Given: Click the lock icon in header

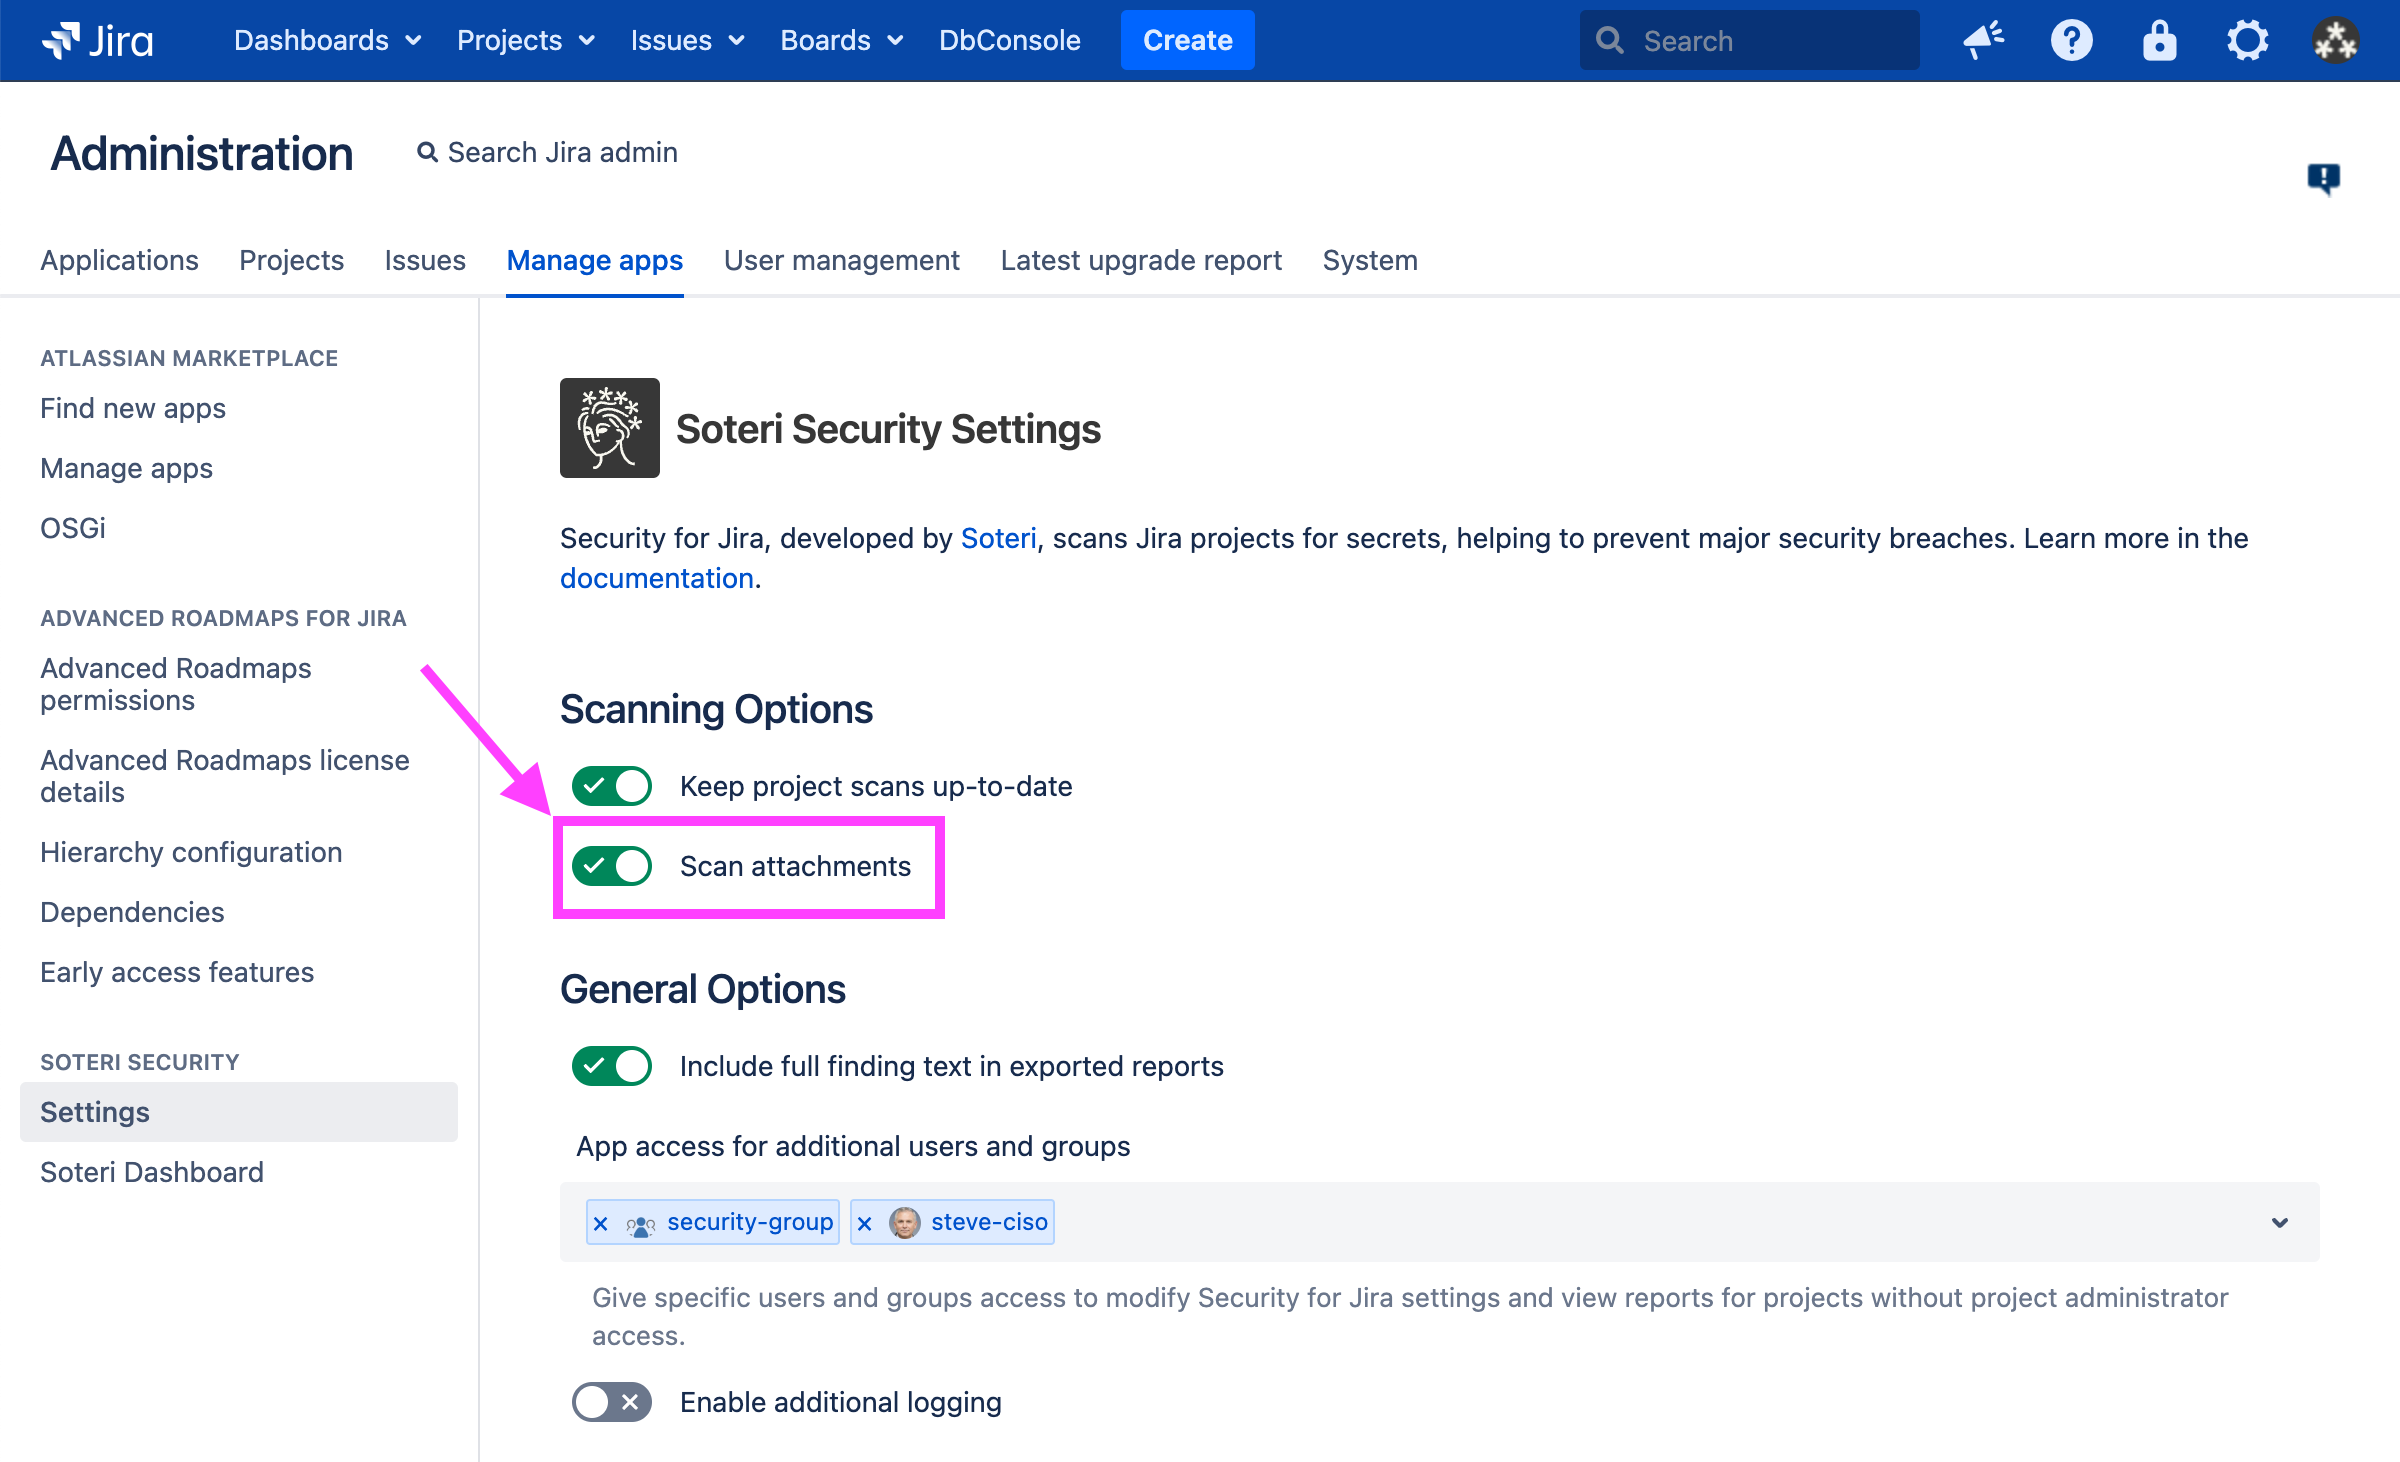Looking at the screenshot, I should click(2159, 40).
